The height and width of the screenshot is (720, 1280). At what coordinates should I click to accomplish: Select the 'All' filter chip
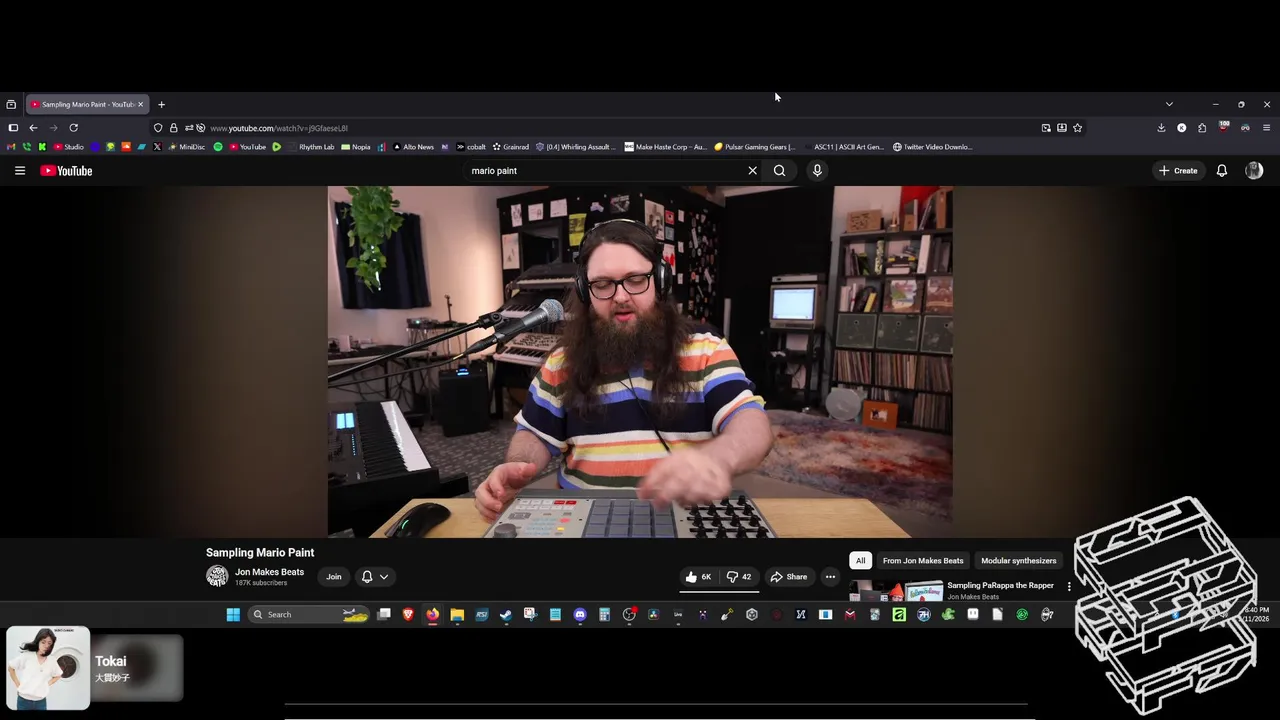860,561
